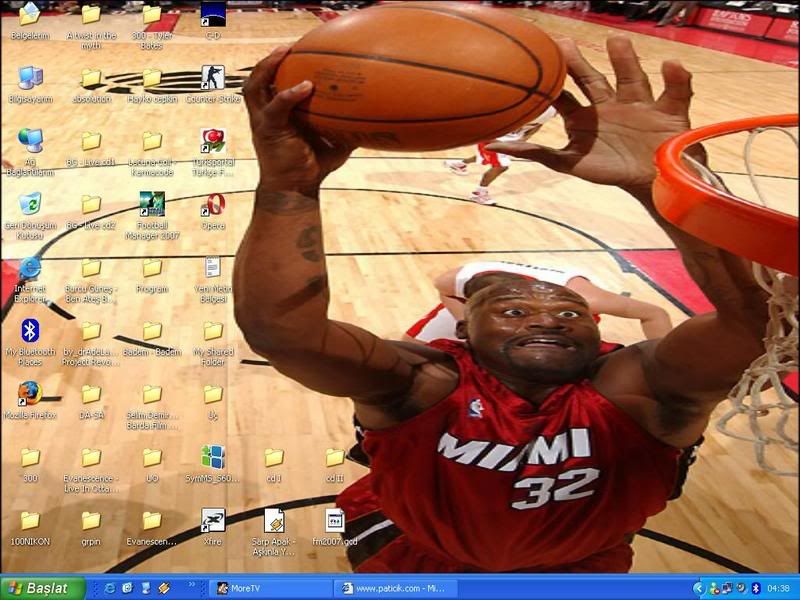Open the 100NIKON folder
The image size is (800, 600).
(30, 521)
